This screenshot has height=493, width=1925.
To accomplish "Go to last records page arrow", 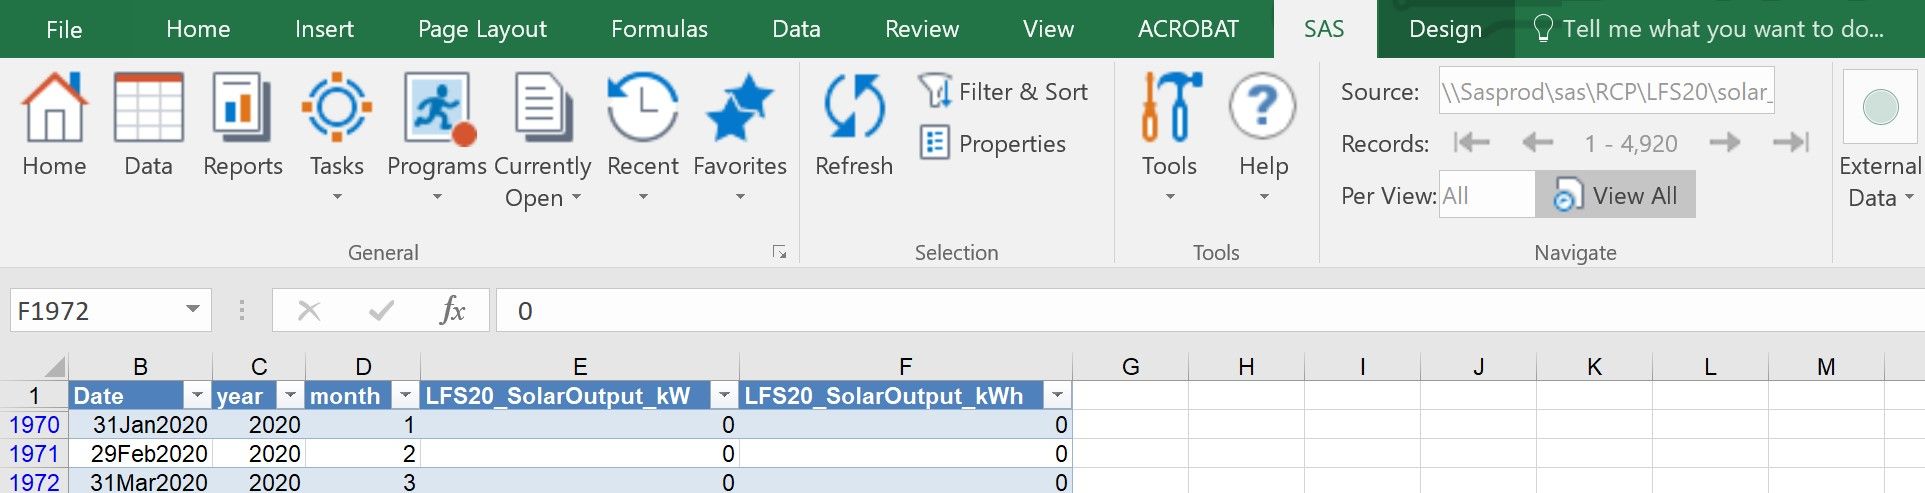I will click(1791, 143).
